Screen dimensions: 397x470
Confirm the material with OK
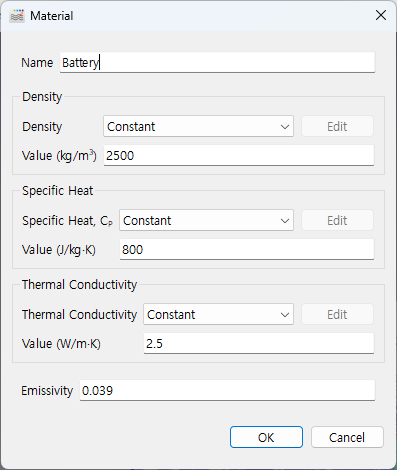266,437
